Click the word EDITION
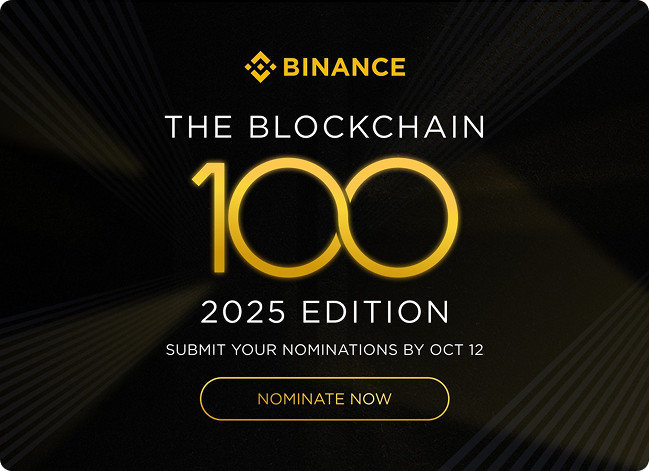This screenshot has height=471, width=649. 385,312
